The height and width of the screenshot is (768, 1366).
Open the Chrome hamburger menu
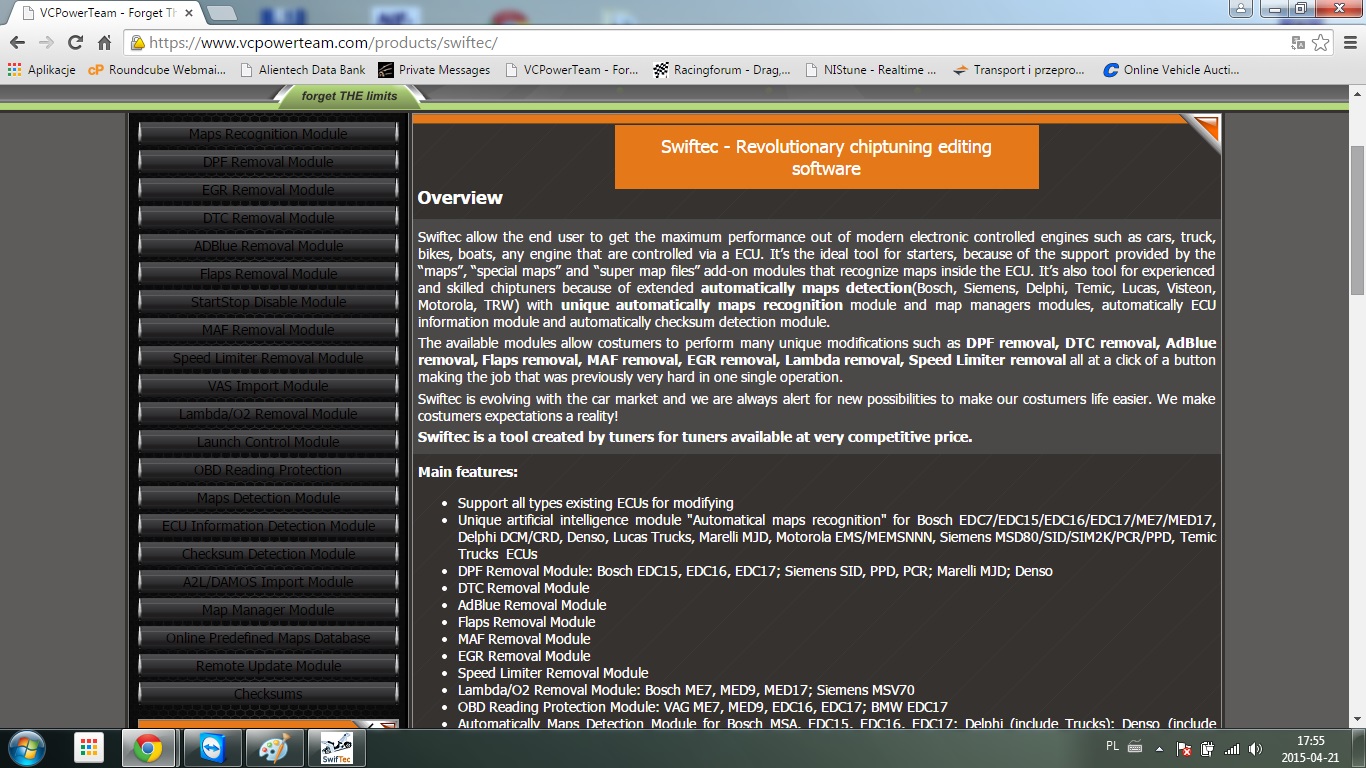[1349, 43]
